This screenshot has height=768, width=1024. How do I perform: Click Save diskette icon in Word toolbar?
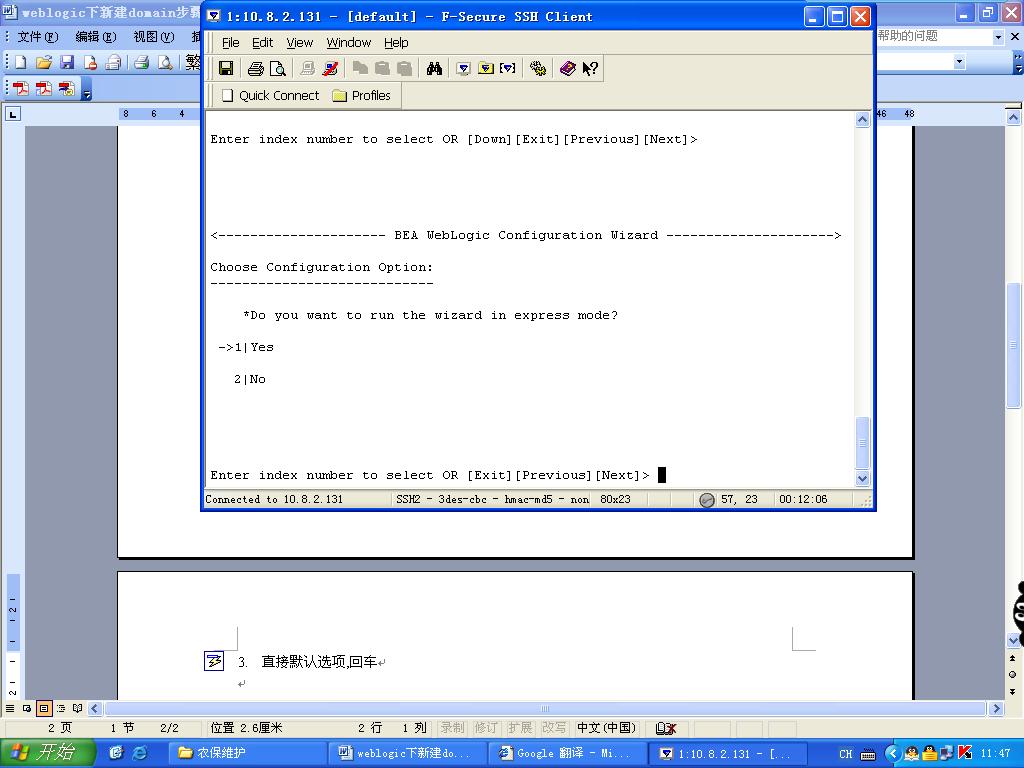(x=67, y=62)
